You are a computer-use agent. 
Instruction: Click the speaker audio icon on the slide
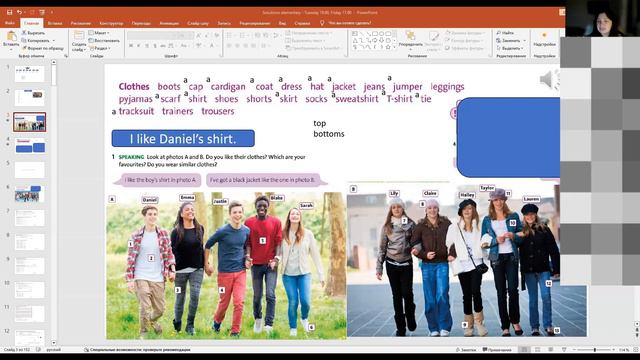point(549,80)
